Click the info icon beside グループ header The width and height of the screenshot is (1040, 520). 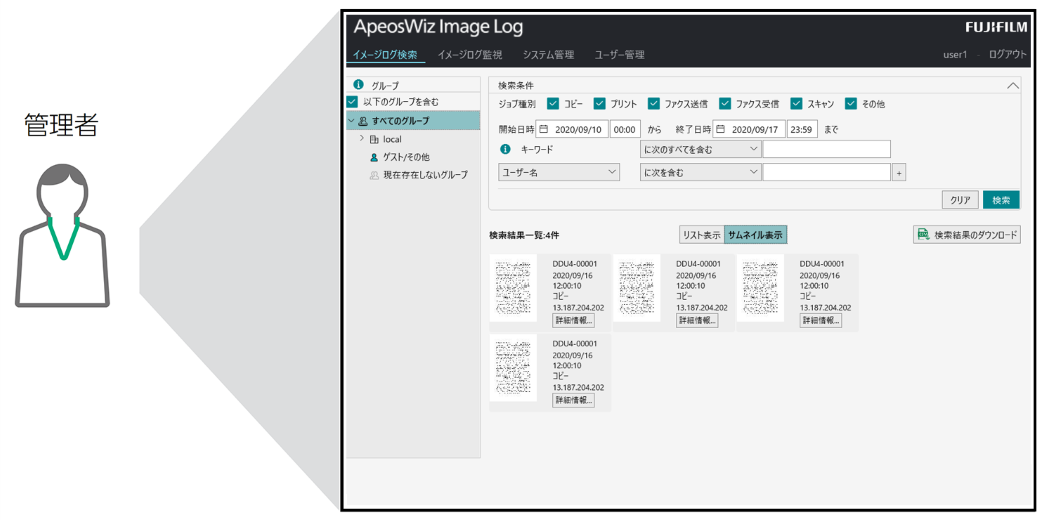359,84
